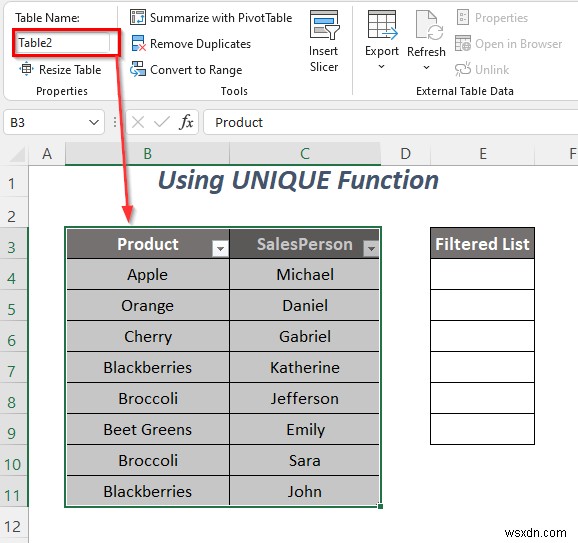The height and width of the screenshot is (543, 578).
Task: Click the formula bar showing Product
Action: tap(391, 122)
